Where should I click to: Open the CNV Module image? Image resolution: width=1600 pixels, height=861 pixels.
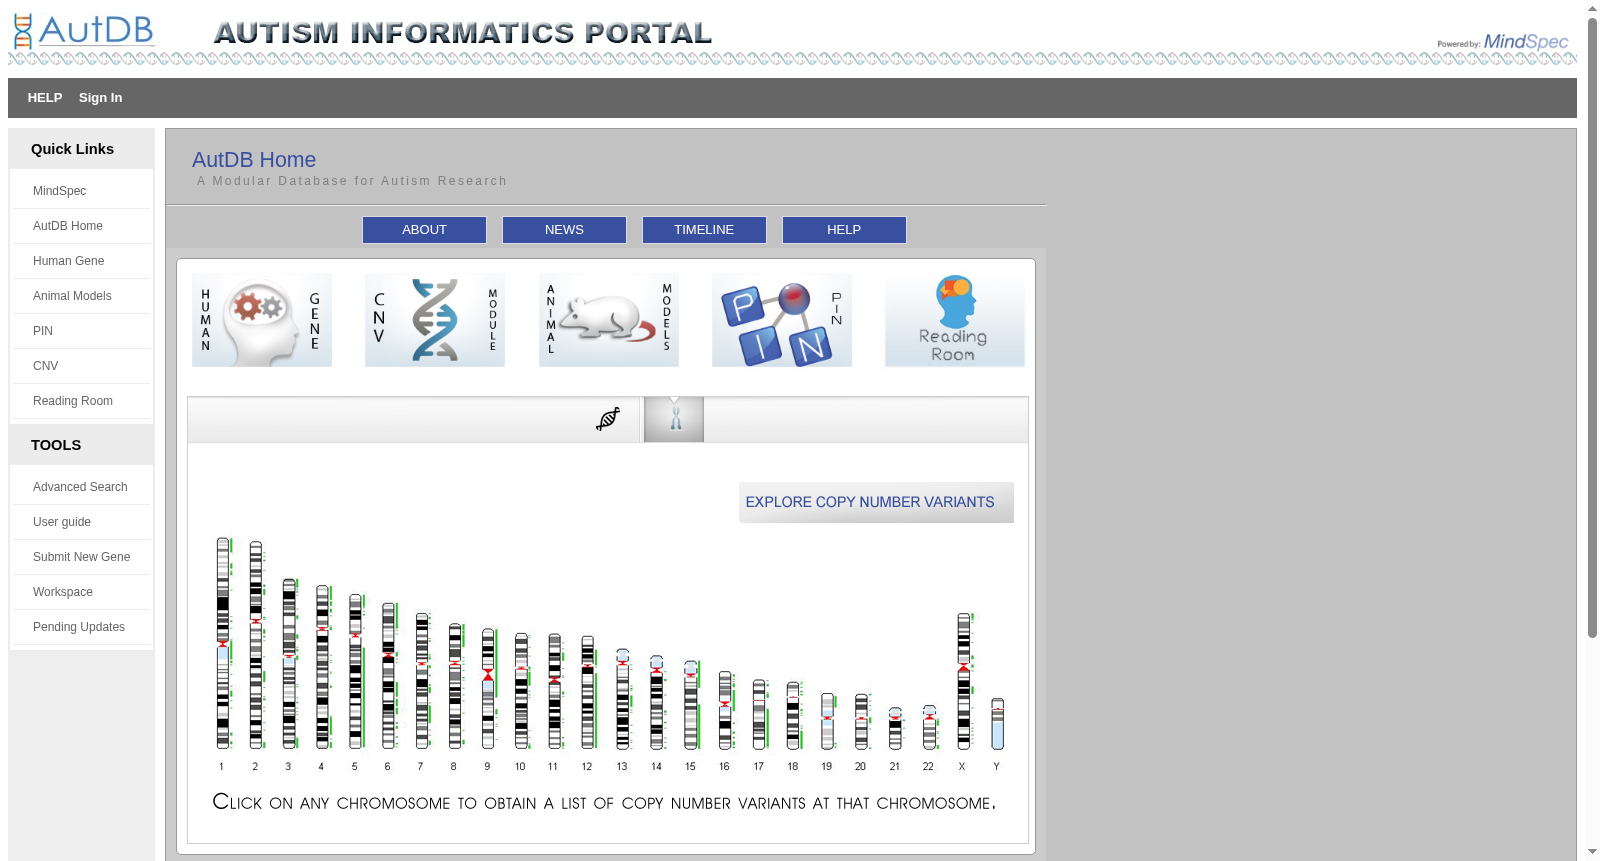click(435, 320)
